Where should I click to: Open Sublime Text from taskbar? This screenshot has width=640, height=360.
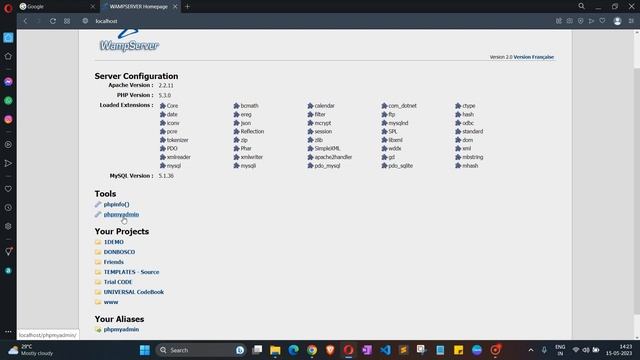(403, 350)
